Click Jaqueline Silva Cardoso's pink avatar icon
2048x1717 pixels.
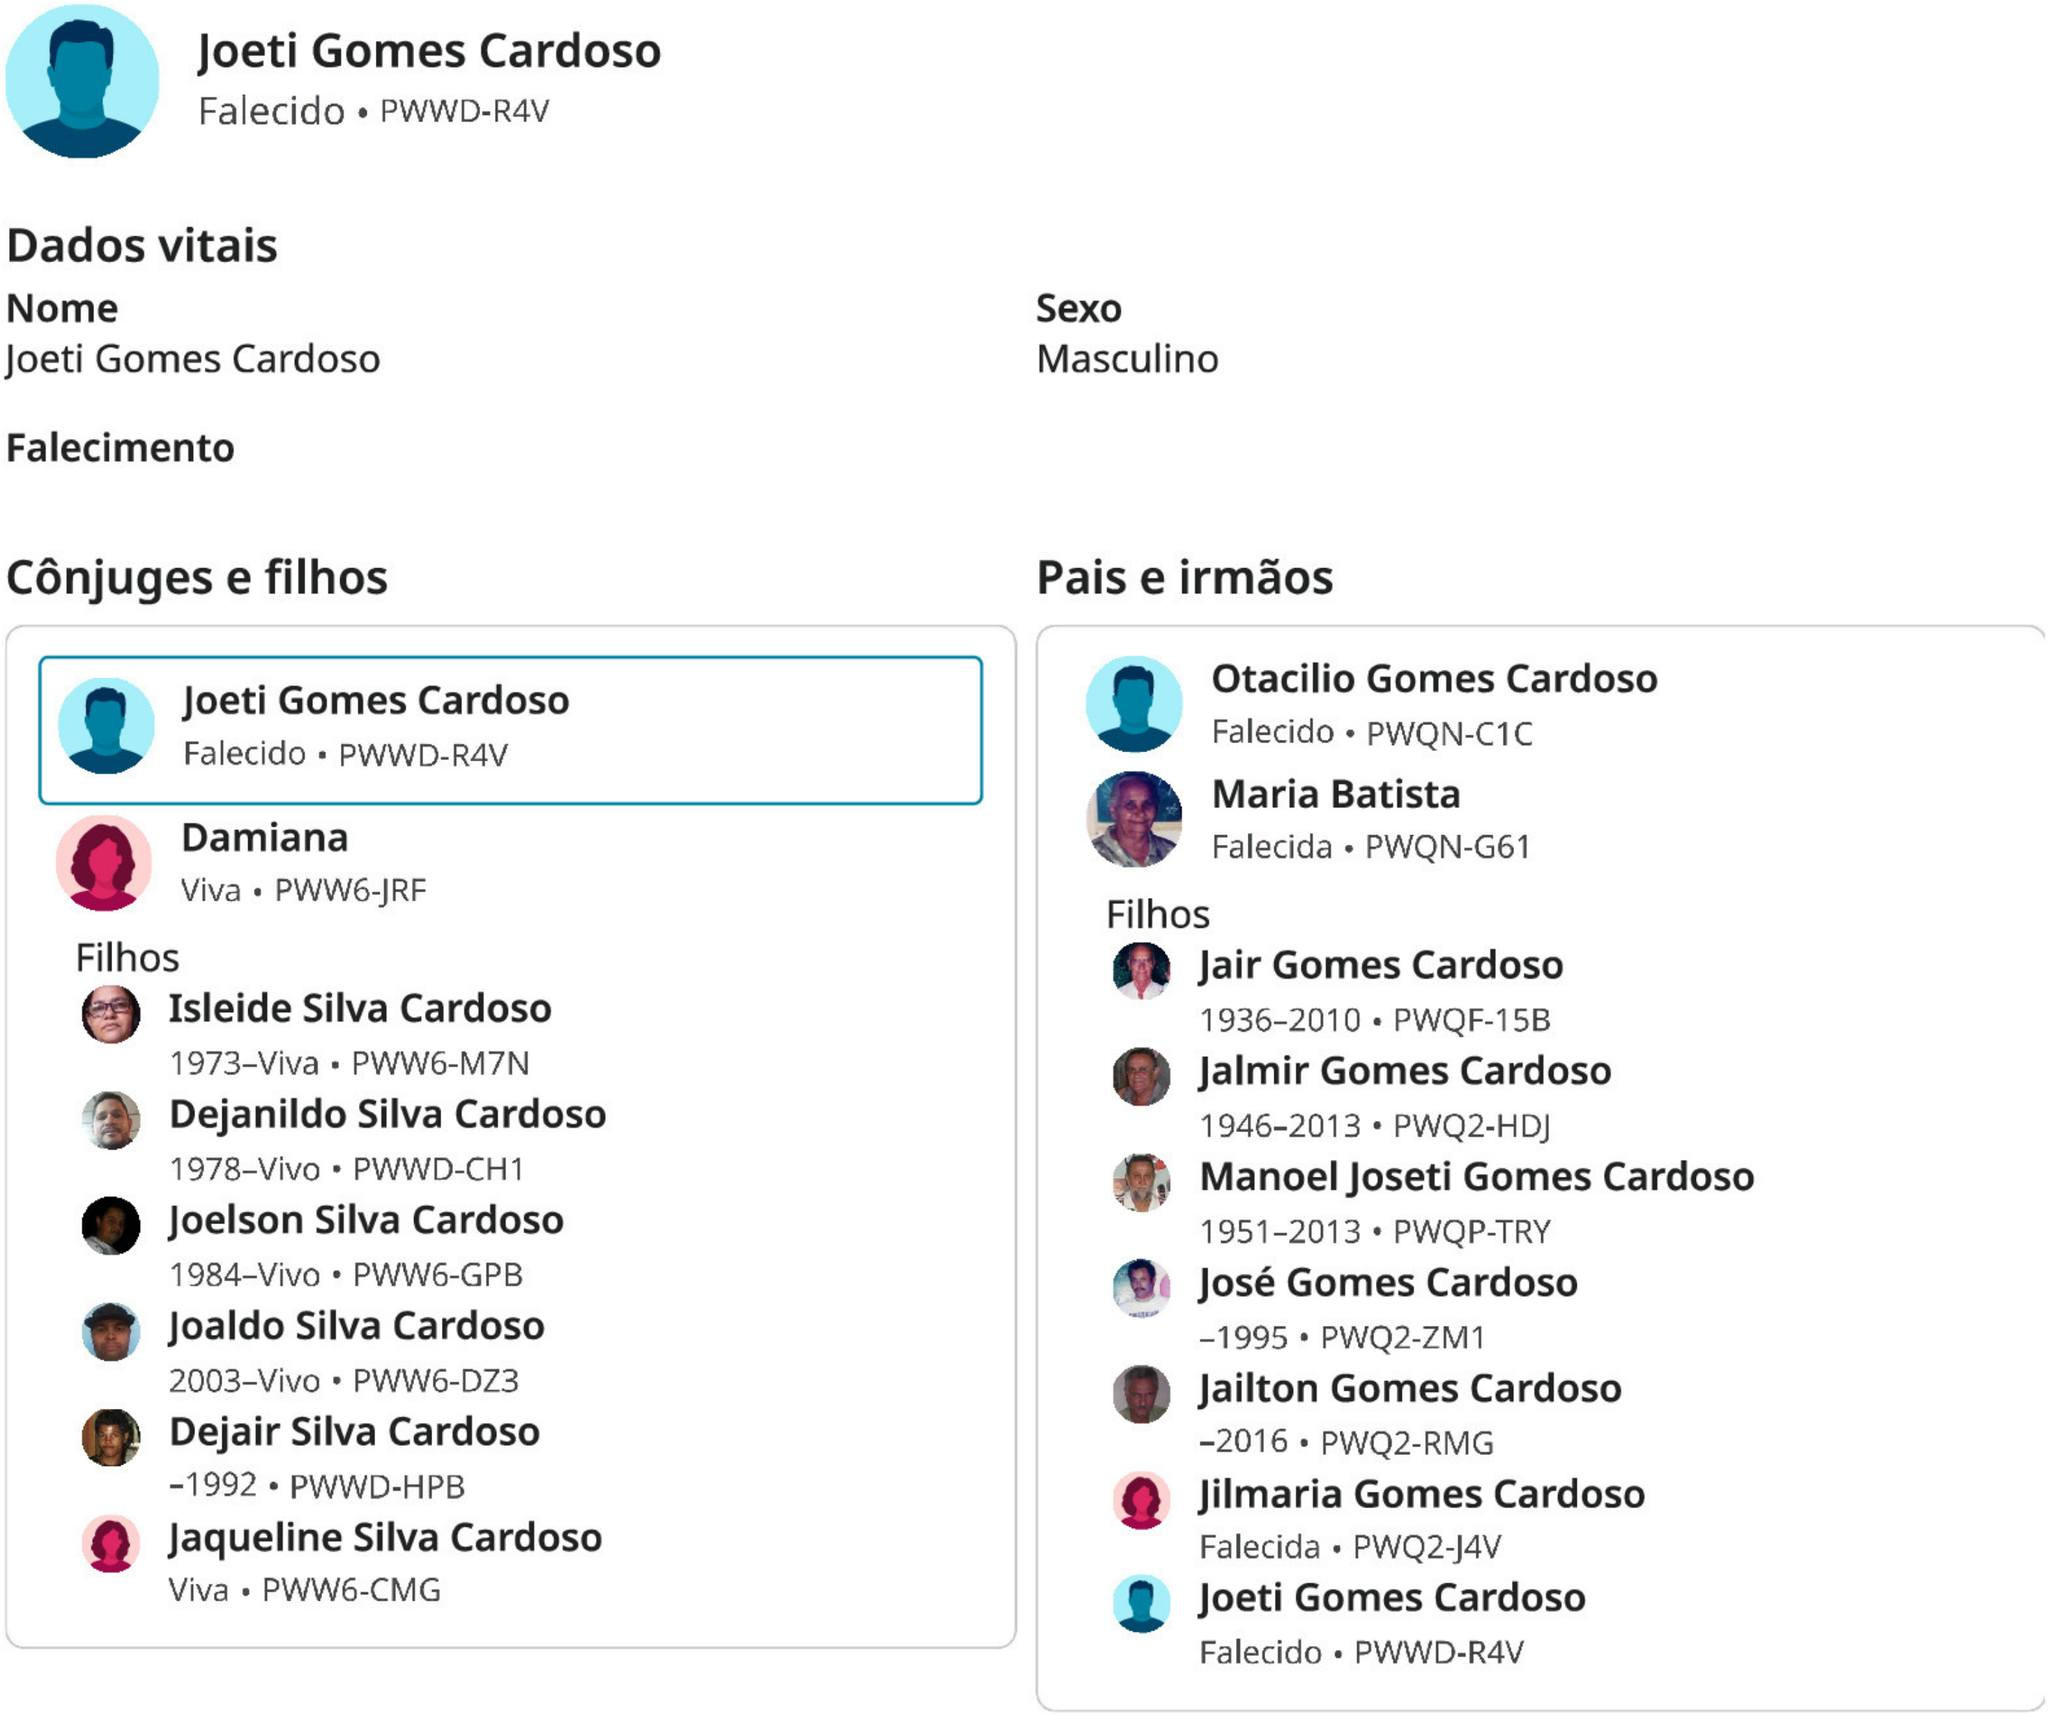(111, 1543)
